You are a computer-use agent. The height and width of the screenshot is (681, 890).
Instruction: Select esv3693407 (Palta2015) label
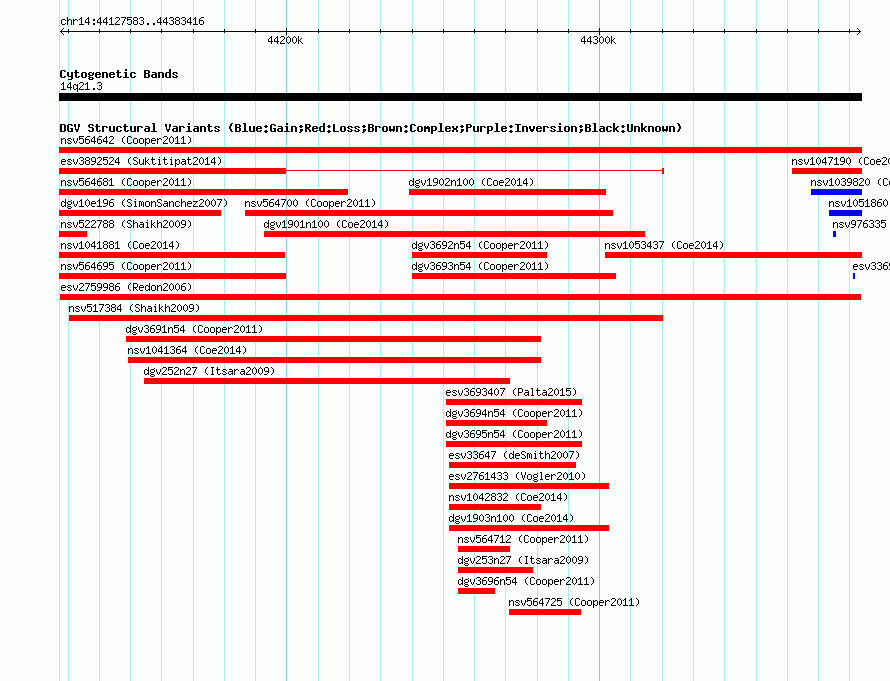click(511, 392)
